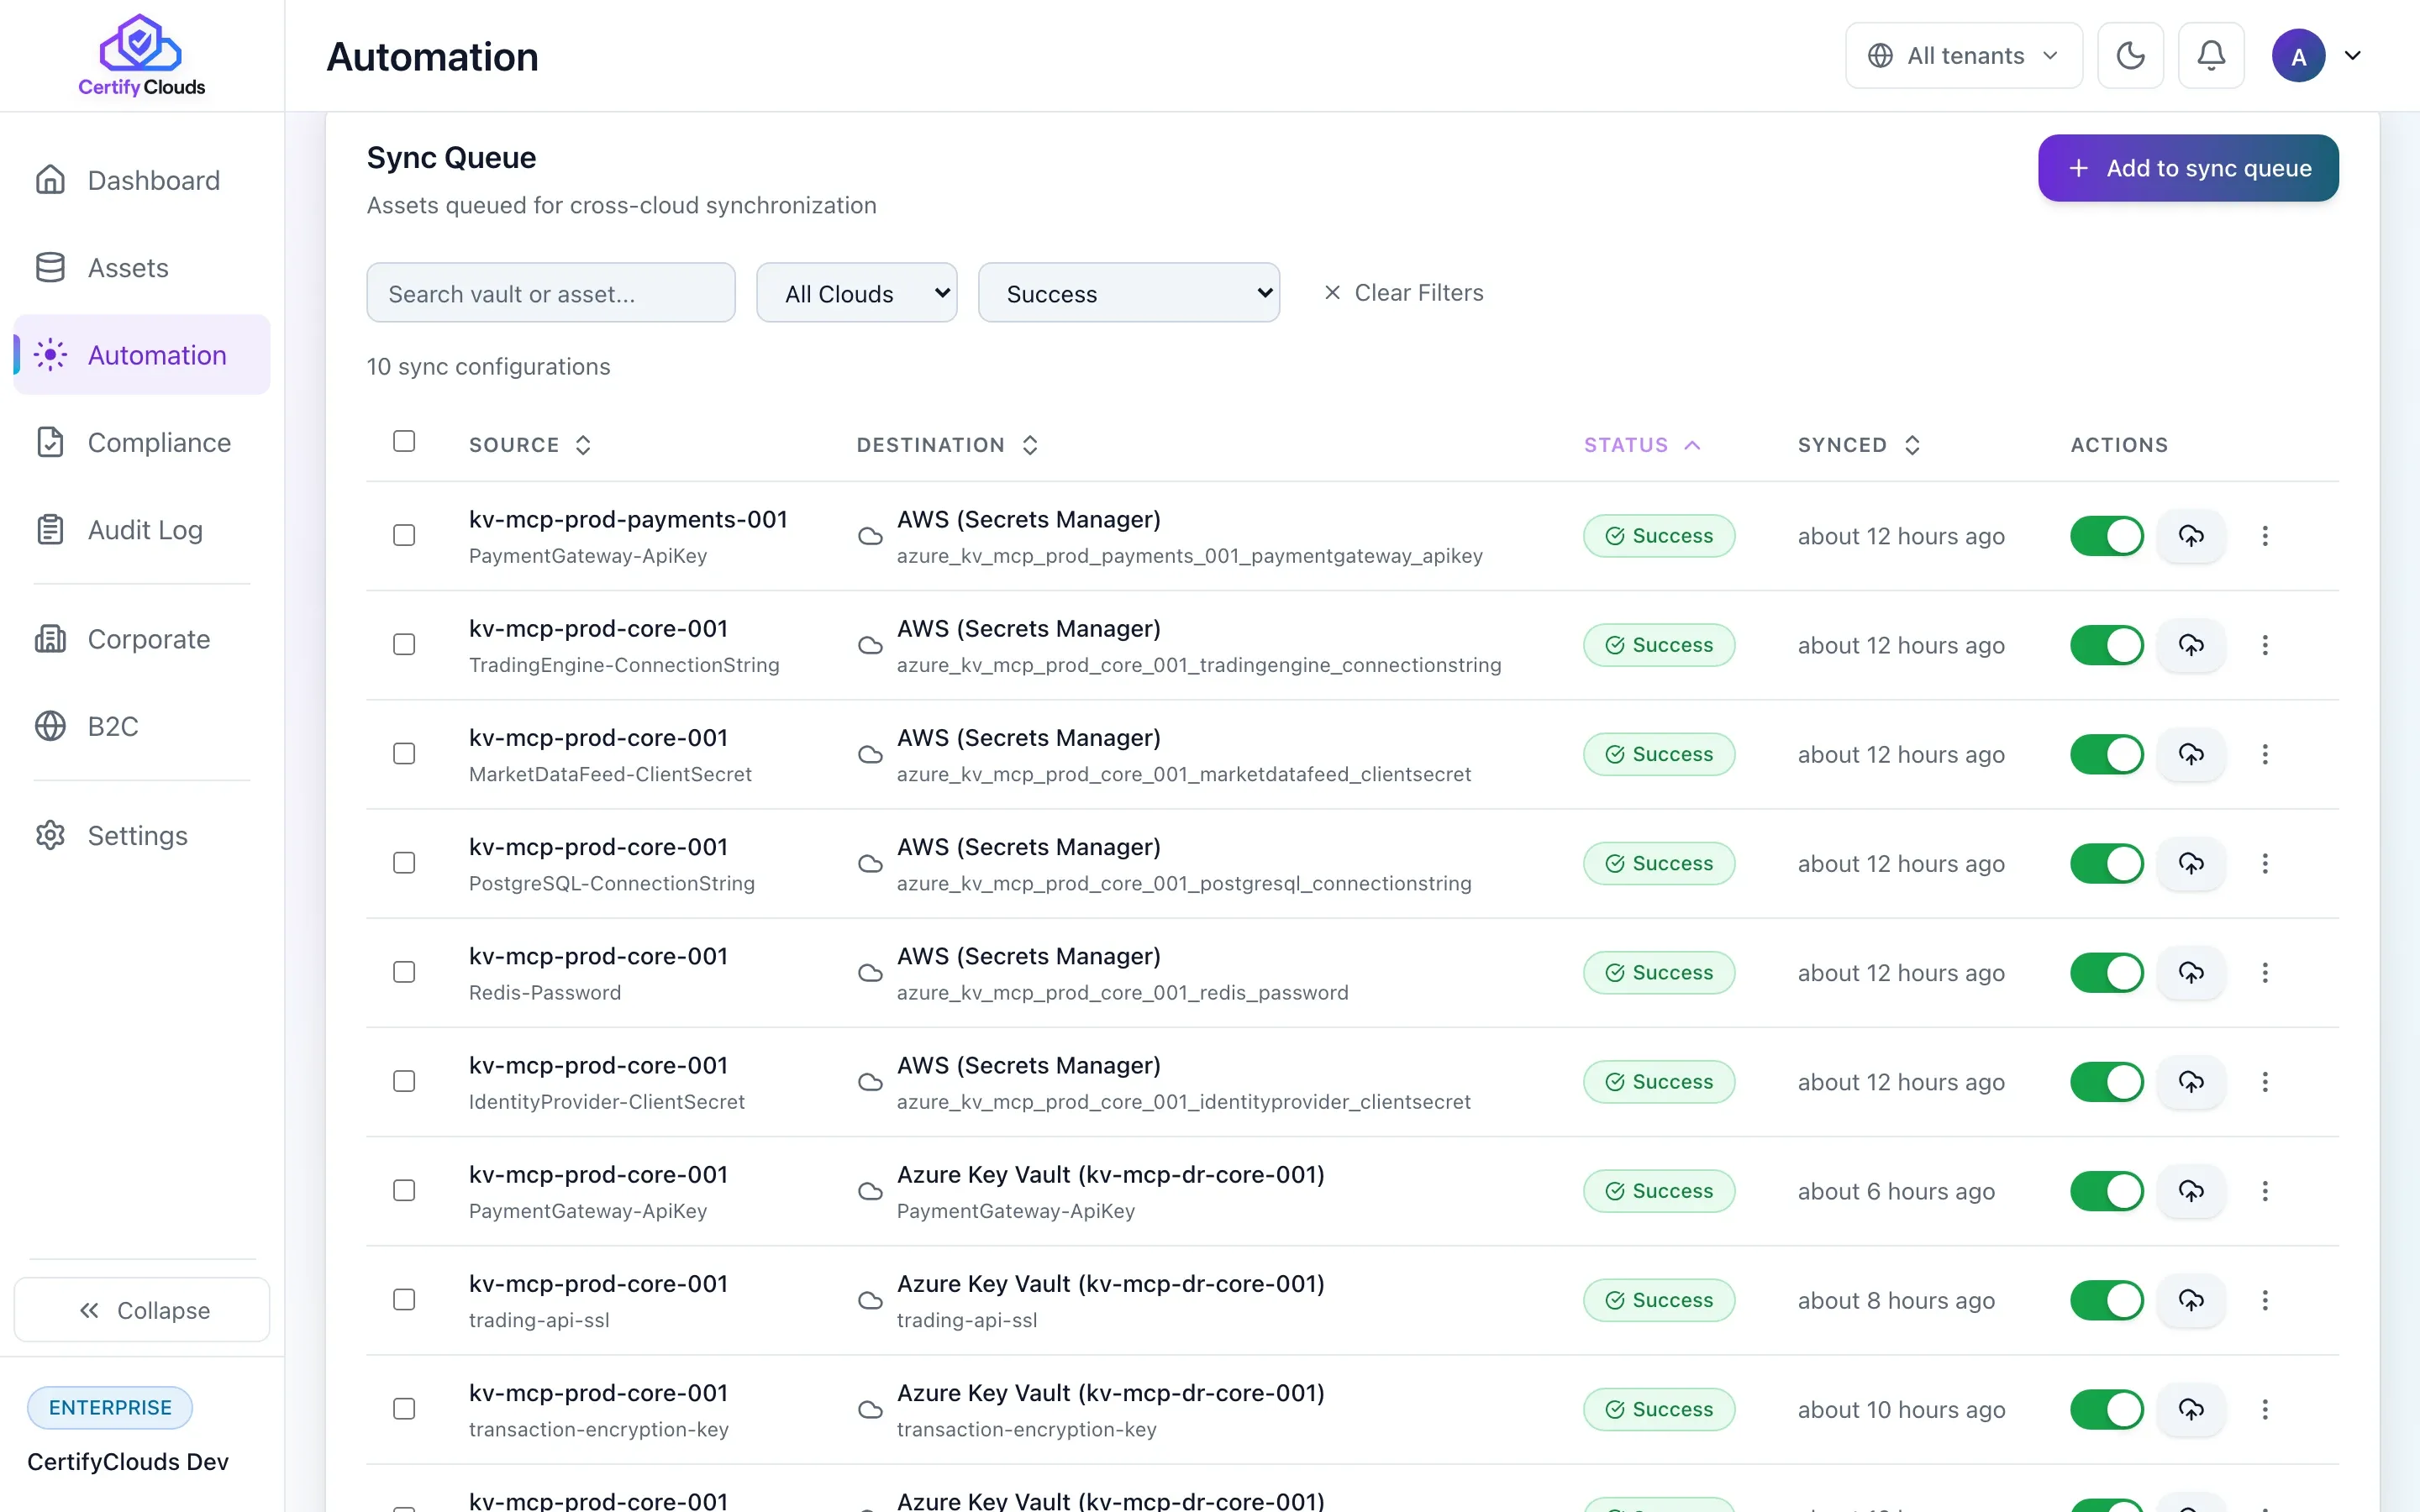This screenshot has height=1512, width=2420.
Task: Open the Assets page
Action: pos(142,268)
